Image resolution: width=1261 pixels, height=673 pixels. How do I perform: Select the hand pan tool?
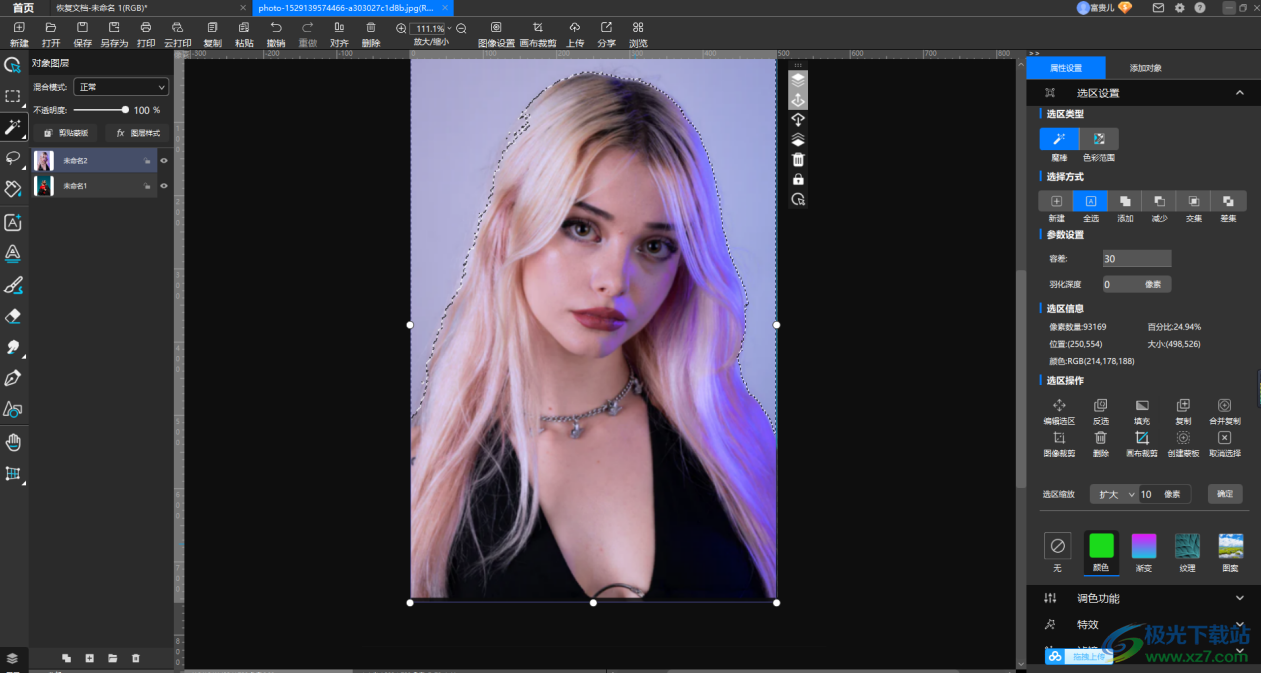tap(13, 442)
